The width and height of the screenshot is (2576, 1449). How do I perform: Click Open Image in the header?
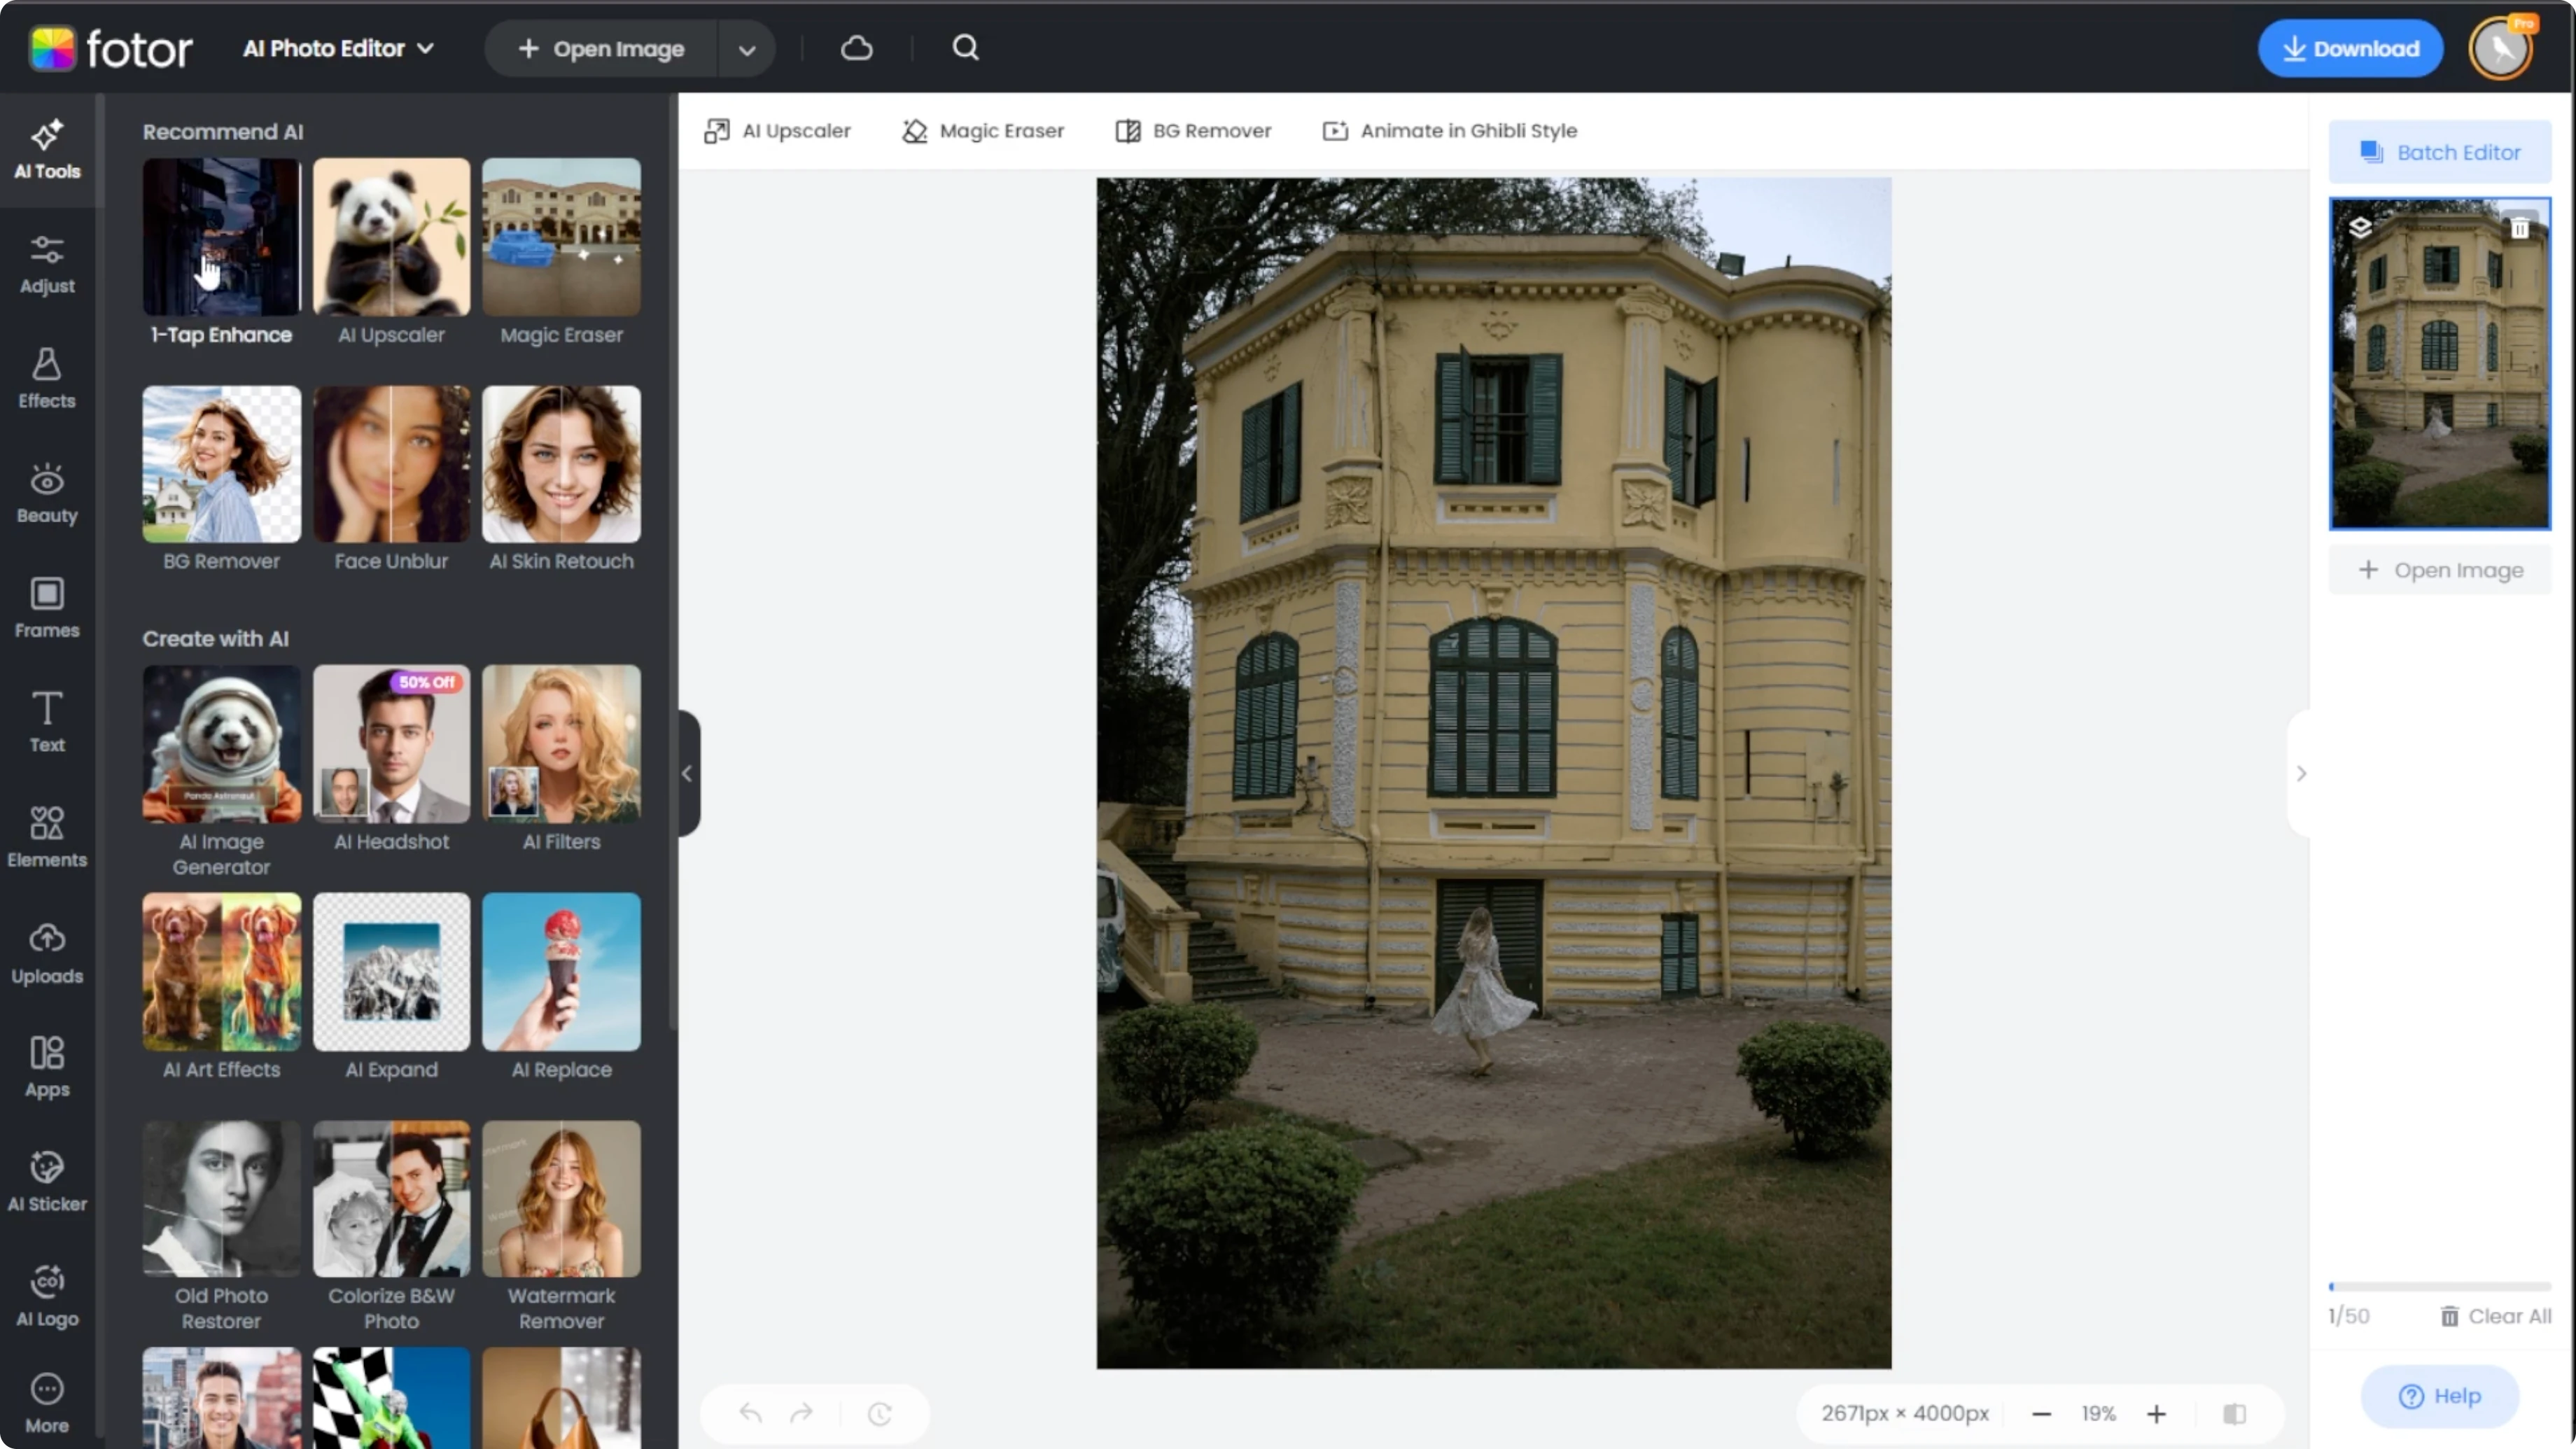pyautogui.click(x=601, y=49)
